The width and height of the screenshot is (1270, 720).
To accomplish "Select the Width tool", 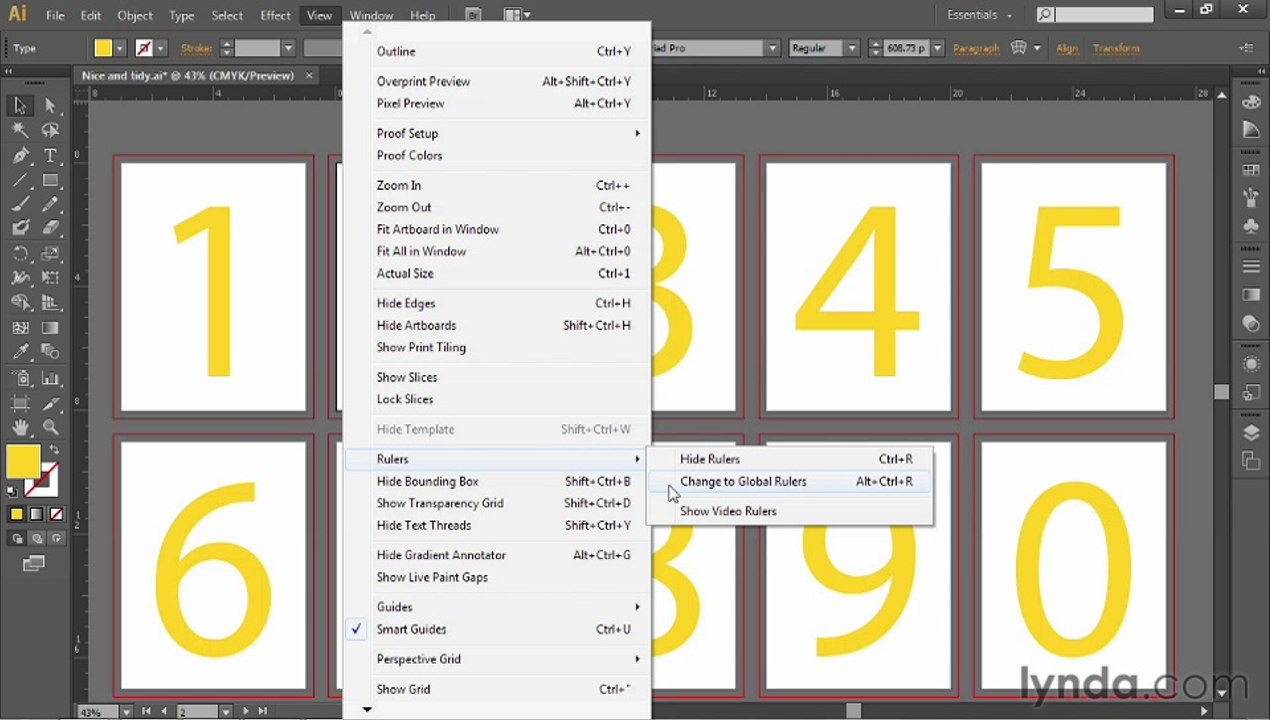I will [20, 278].
